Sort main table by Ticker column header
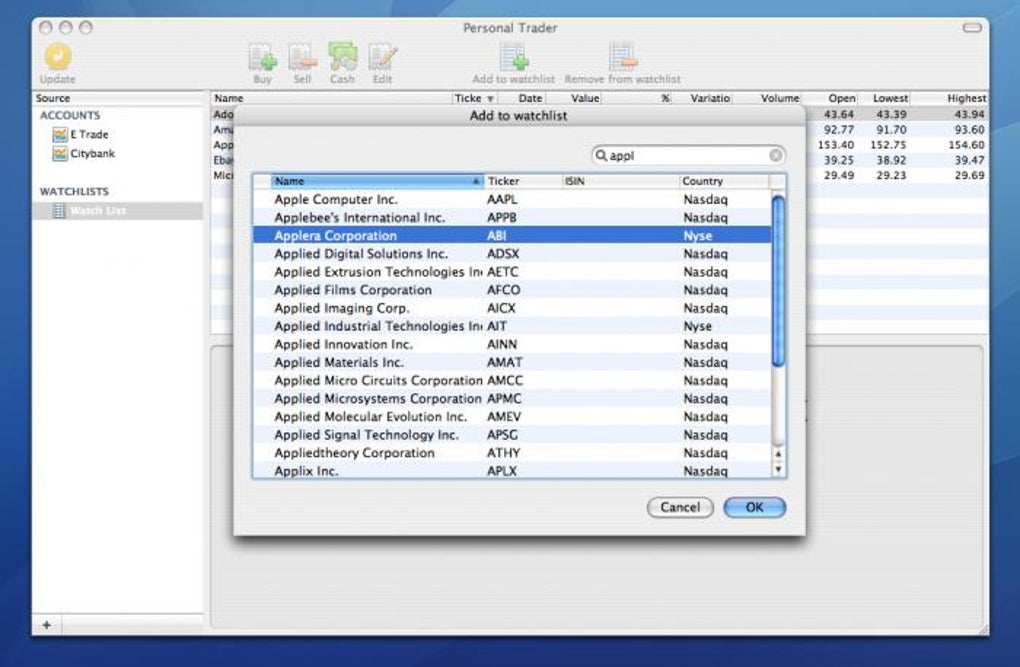1020x667 pixels. (474, 98)
